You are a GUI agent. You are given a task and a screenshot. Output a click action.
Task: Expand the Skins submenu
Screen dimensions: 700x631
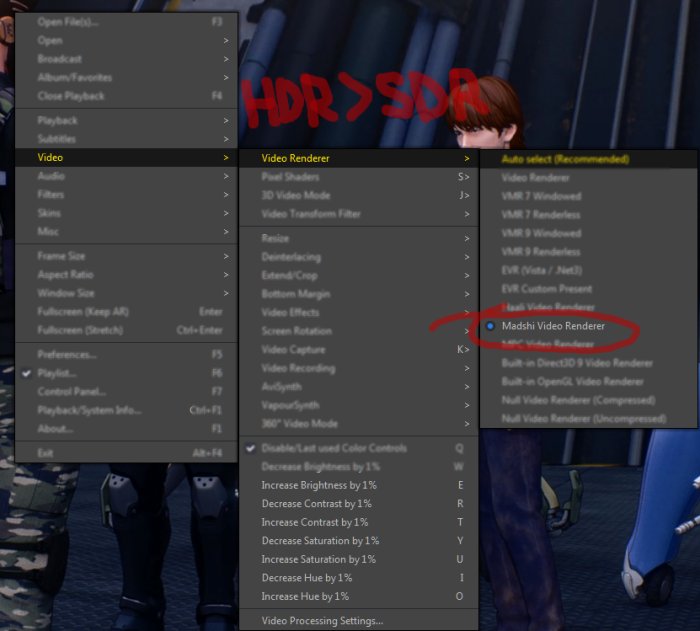click(x=126, y=213)
